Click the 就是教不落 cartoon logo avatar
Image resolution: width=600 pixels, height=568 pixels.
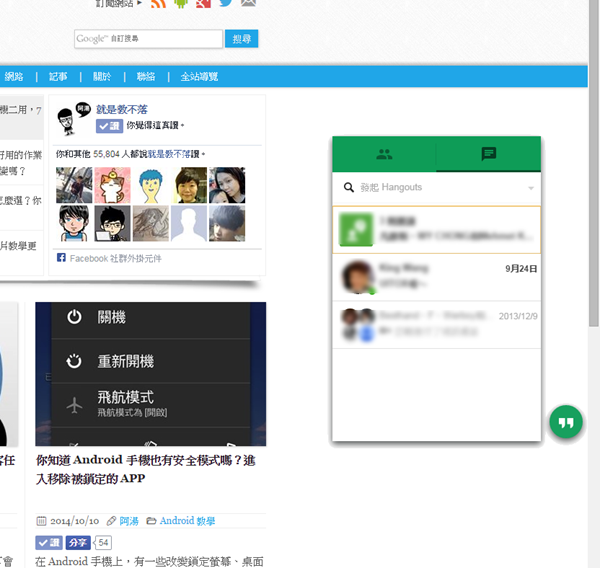73,119
